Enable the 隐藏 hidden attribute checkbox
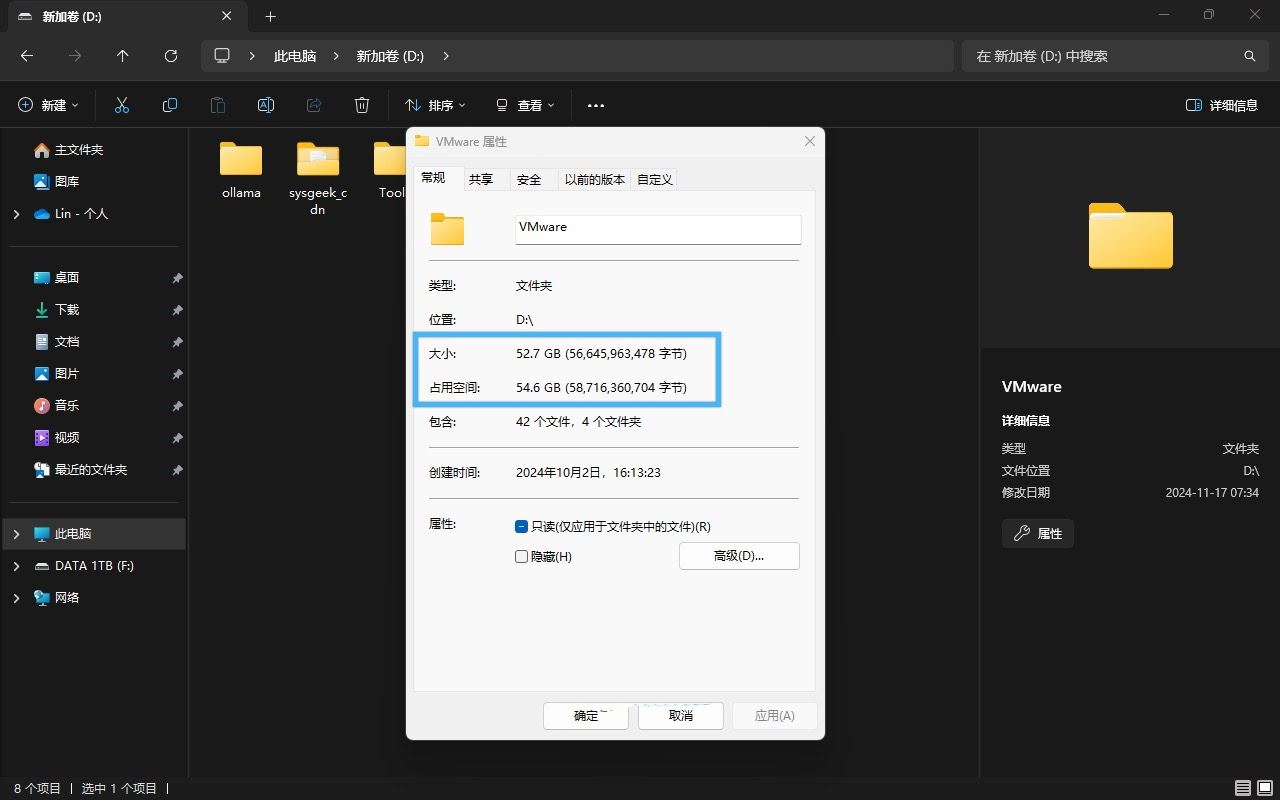Image resolution: width=1280 pixels, height=800 pixels. (x=521, y=556)
